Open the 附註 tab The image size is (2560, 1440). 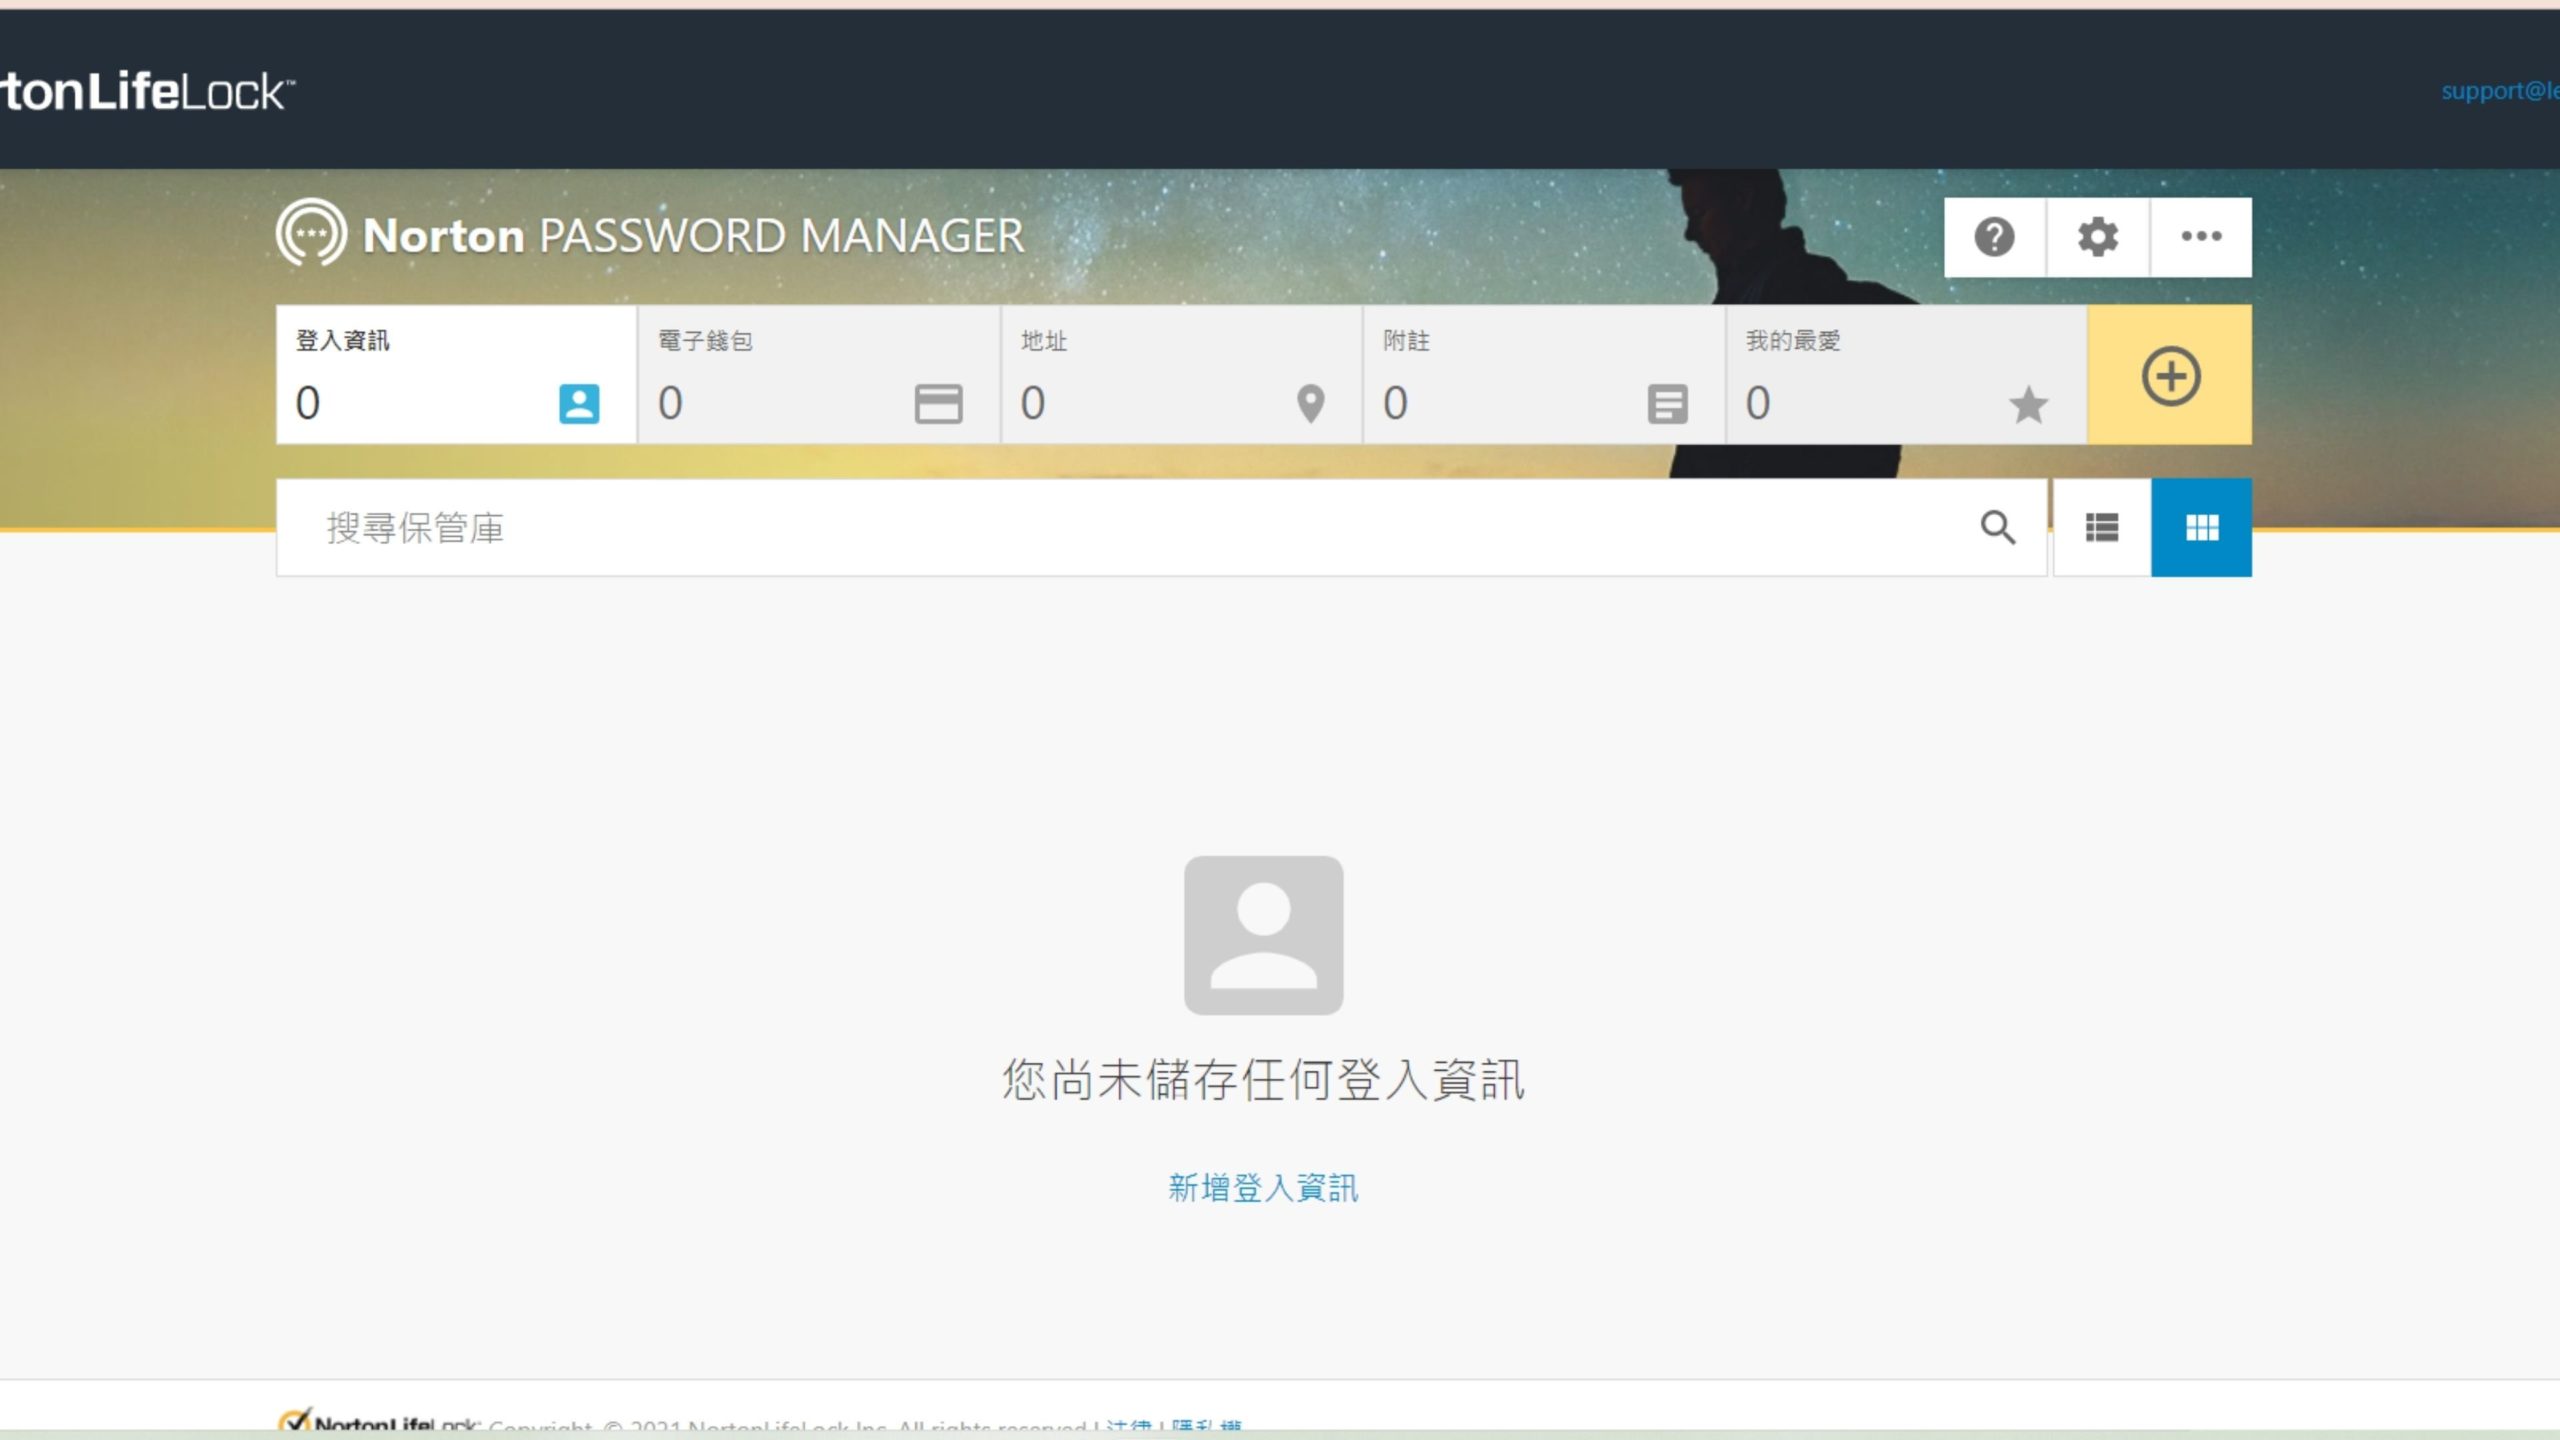click(1544, 375)
